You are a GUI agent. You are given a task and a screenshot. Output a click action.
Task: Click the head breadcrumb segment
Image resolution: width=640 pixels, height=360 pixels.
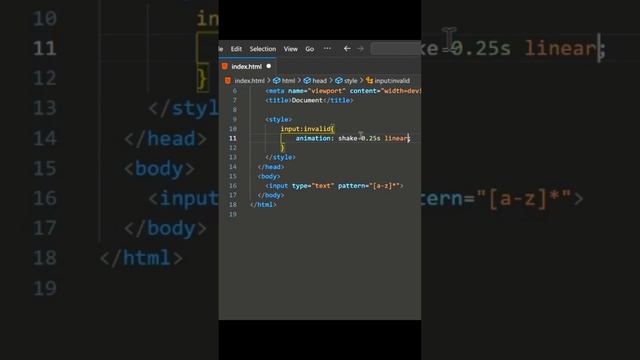(319, 81)
